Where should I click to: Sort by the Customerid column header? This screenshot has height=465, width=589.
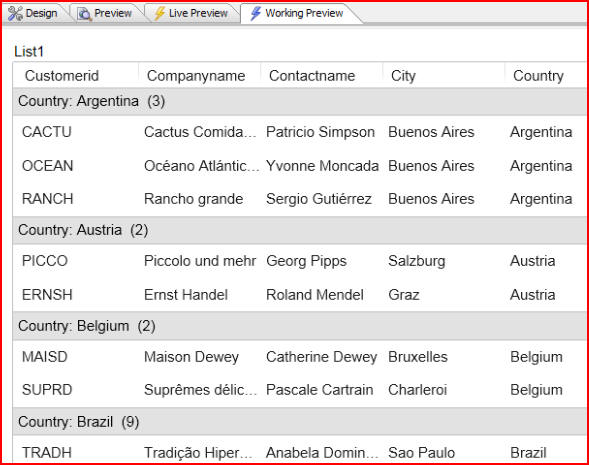[x=76, y=75]
